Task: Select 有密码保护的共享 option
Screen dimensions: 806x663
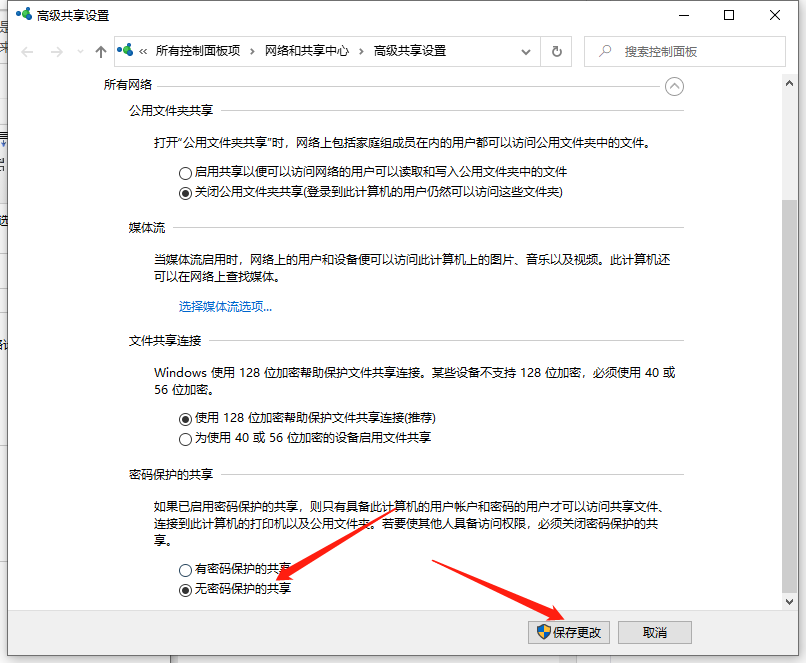Action: pos(184,569)
